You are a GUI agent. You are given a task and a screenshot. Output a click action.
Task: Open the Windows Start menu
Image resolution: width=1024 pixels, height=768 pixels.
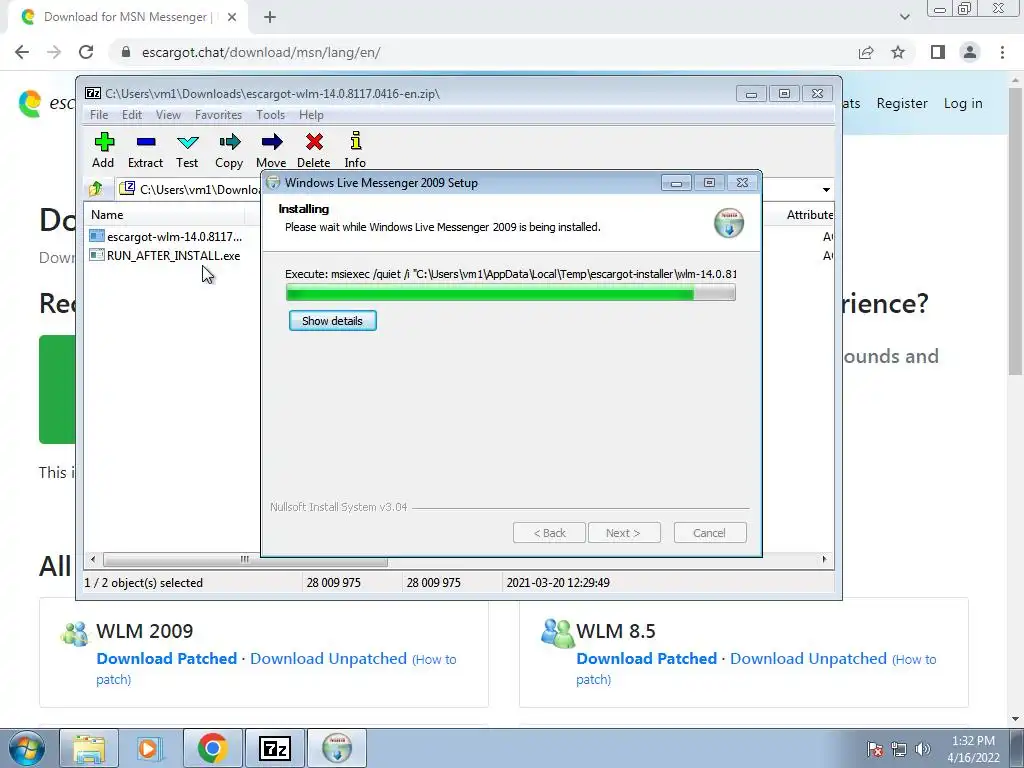pos(26,748)
